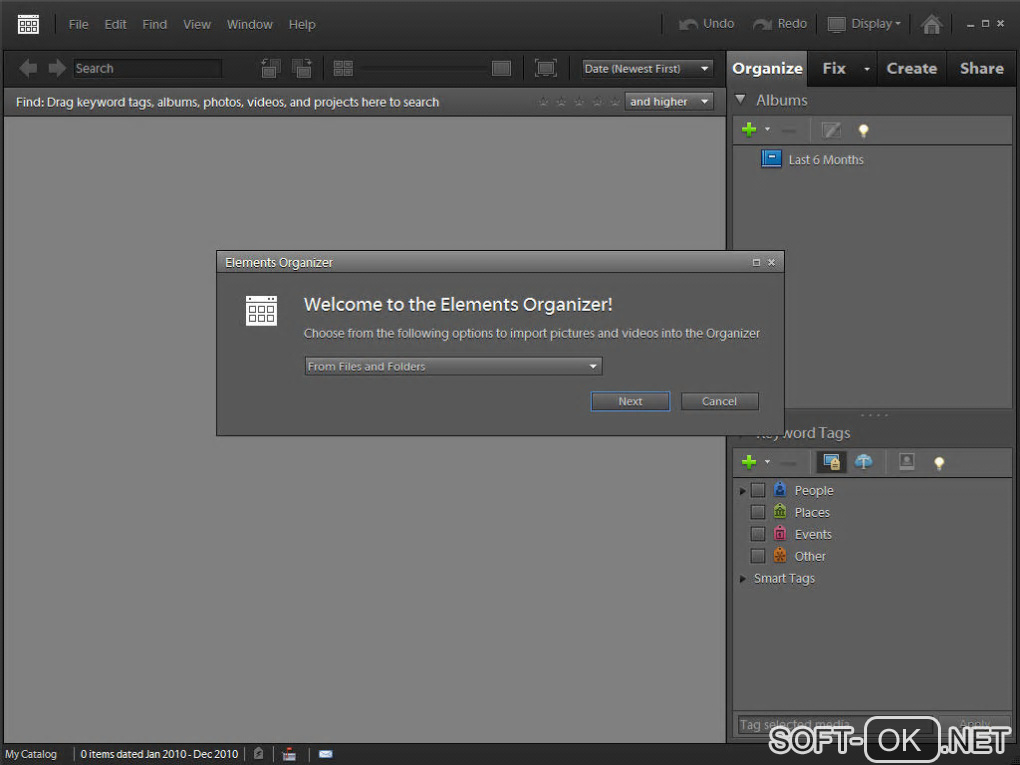The image size is (1020, 765).
Task: Click the orange Other tag icon
Action: click(x=780, y=556)
